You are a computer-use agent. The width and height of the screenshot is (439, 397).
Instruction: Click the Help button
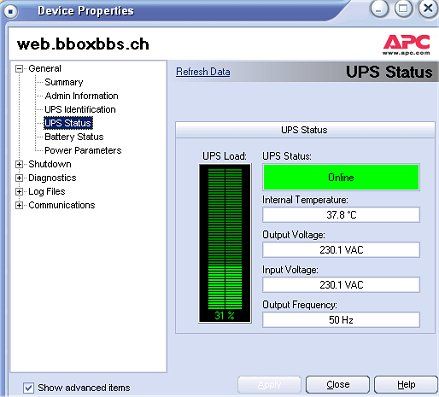tap(406, 385)
